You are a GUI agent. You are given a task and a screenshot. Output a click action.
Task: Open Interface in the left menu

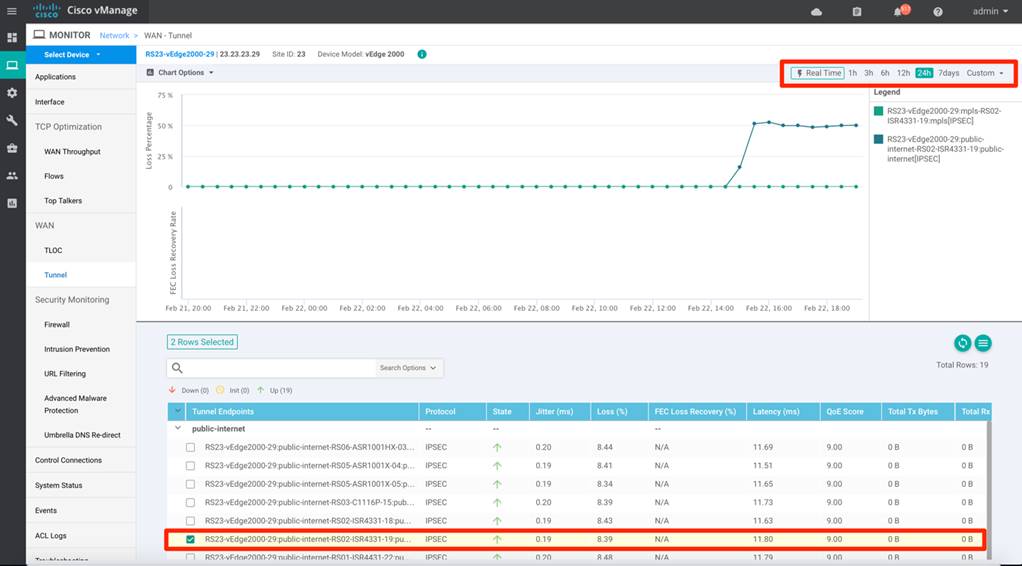[x=50, y=102]
